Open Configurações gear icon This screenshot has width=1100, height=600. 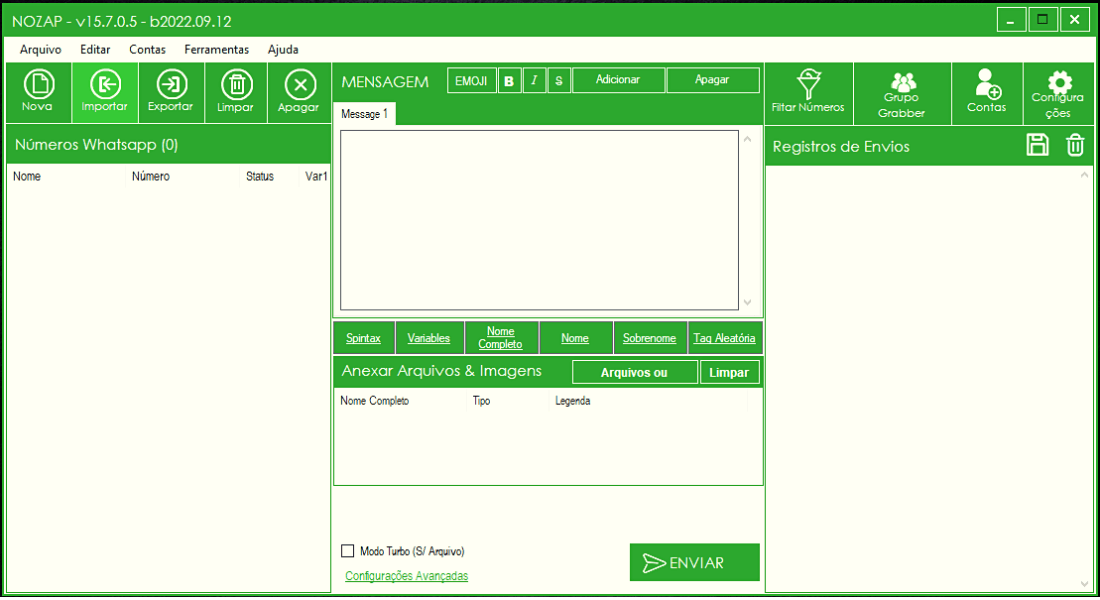point(1058,93)
